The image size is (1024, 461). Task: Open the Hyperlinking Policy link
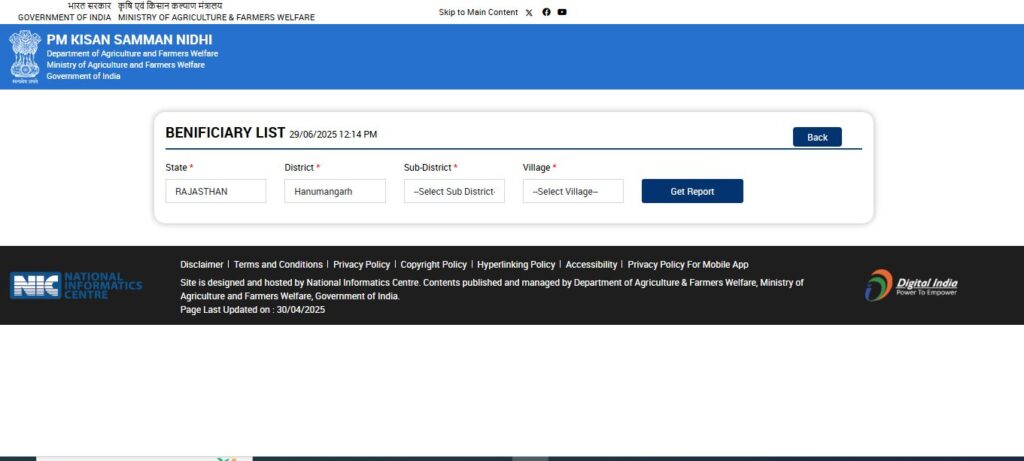(516, 265)
